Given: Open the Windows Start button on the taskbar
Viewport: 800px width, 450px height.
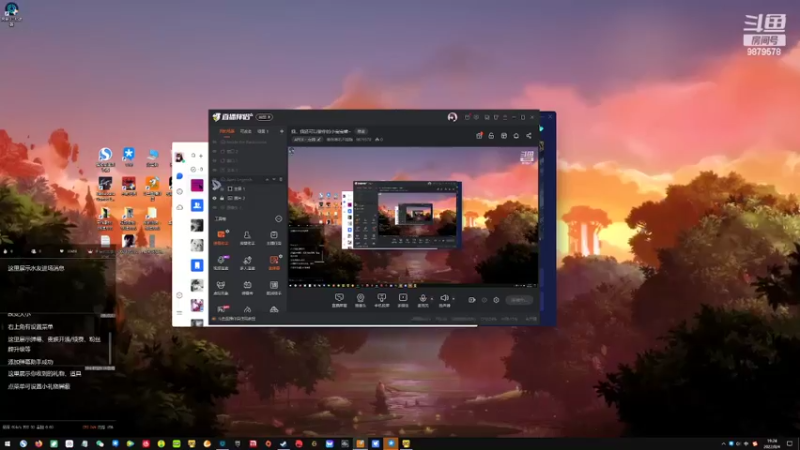Looking at the screenshot, I should click(8, 444).
